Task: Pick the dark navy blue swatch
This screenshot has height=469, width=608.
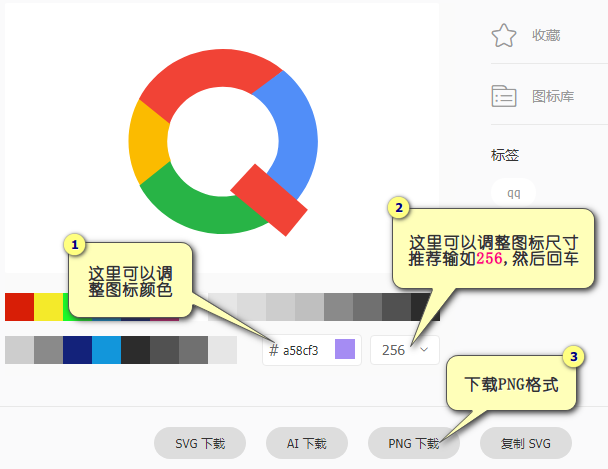Action: [77, 350]
